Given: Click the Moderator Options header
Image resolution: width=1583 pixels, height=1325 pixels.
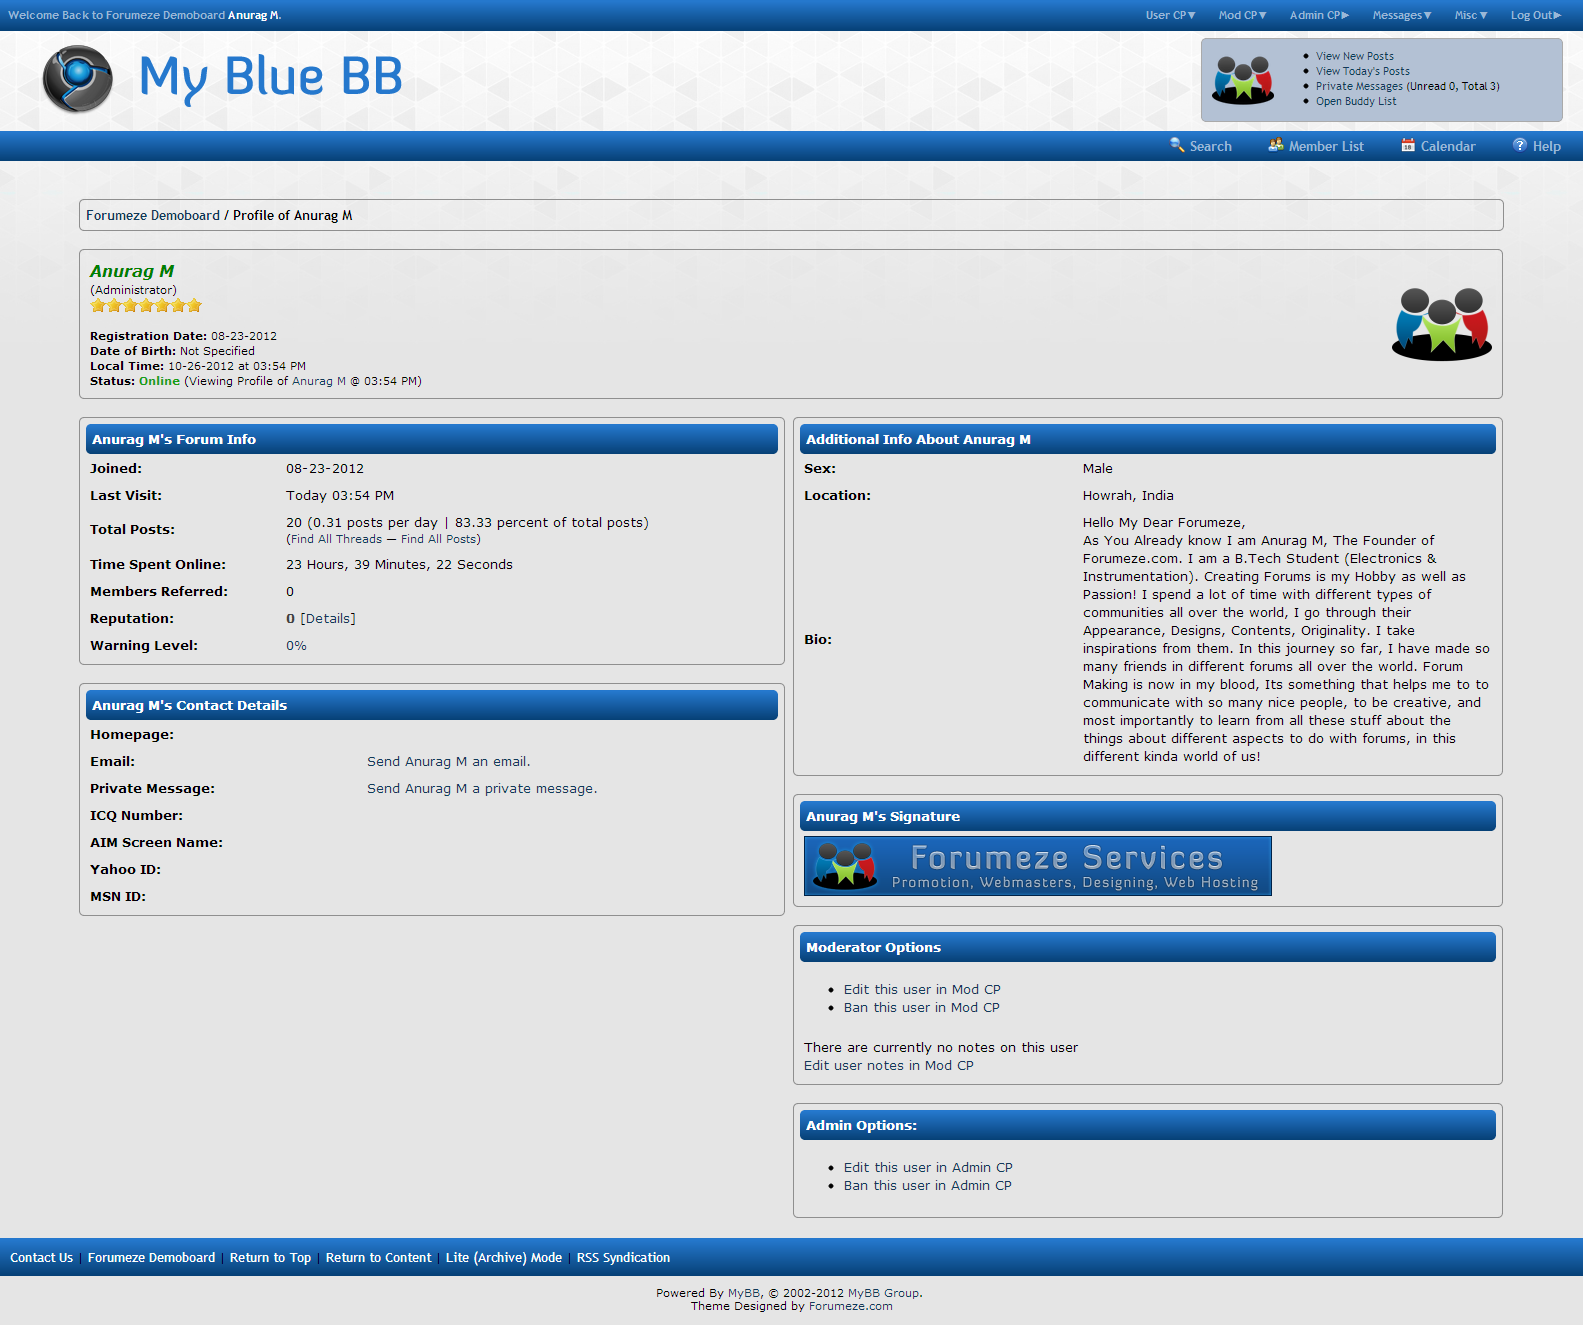Looking at the screenshot, I should pos(1148,947).
